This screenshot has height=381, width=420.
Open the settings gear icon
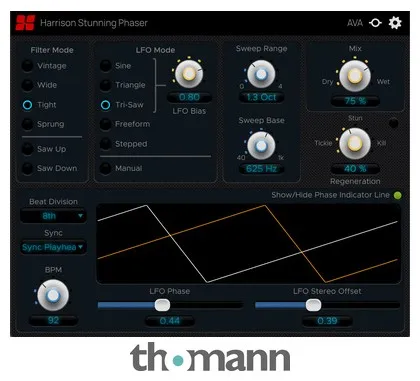(395, 23)
